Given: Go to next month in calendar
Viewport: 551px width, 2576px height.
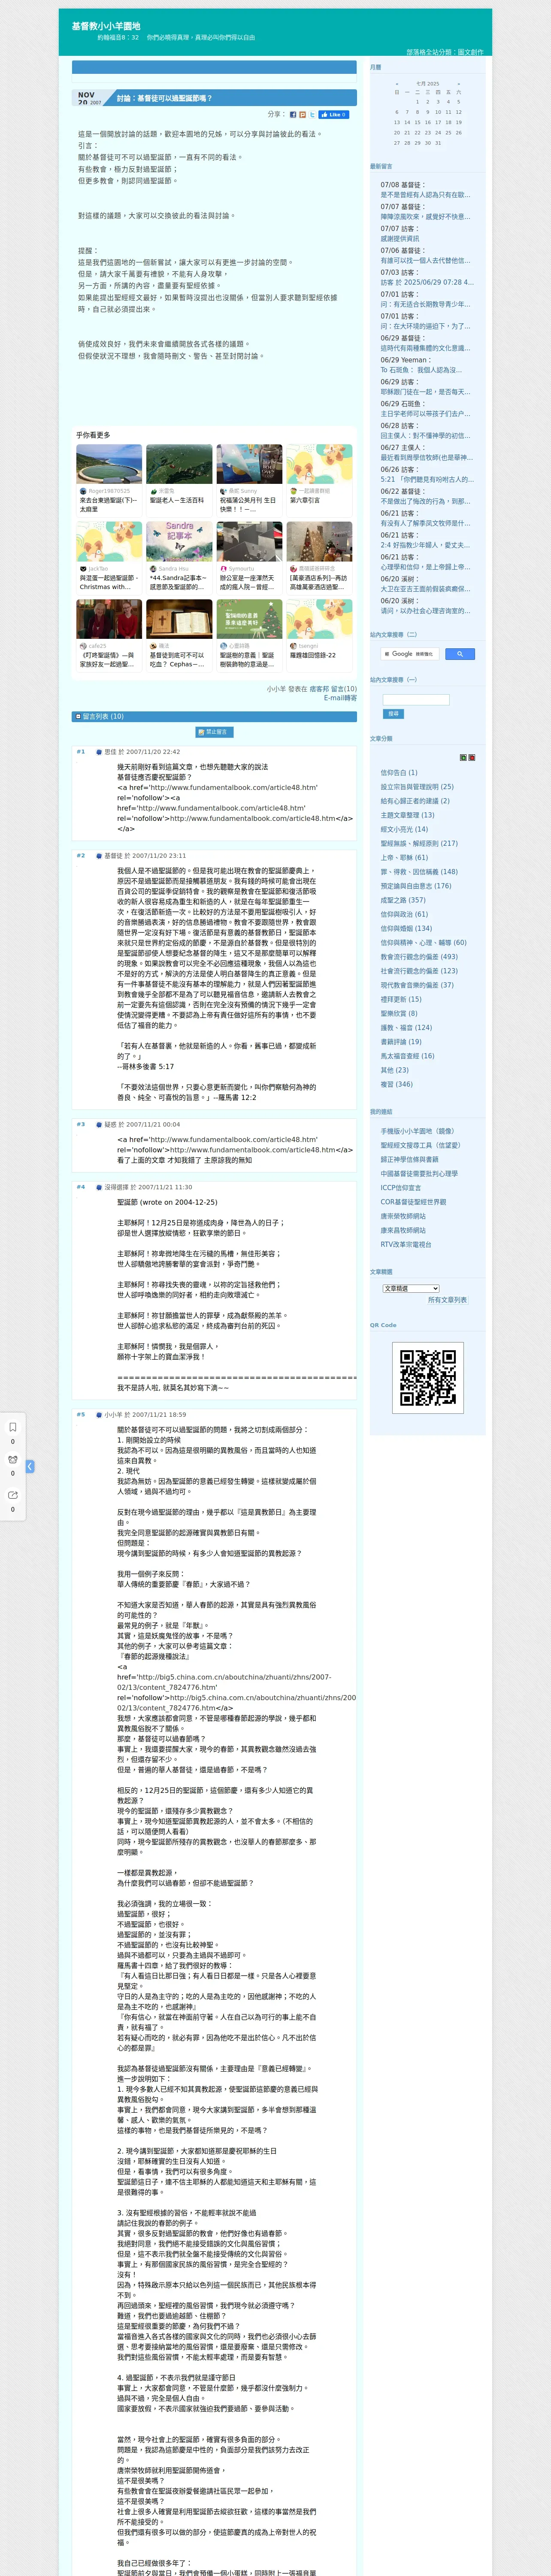Looking at the screenshot, I should pos(459,84).
